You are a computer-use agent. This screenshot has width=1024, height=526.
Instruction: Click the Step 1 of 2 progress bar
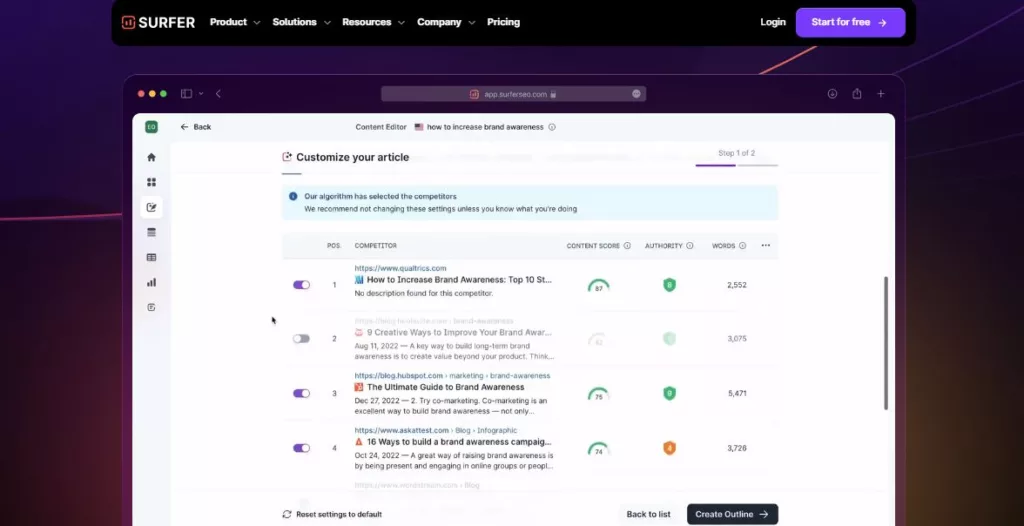coord(737,165)
